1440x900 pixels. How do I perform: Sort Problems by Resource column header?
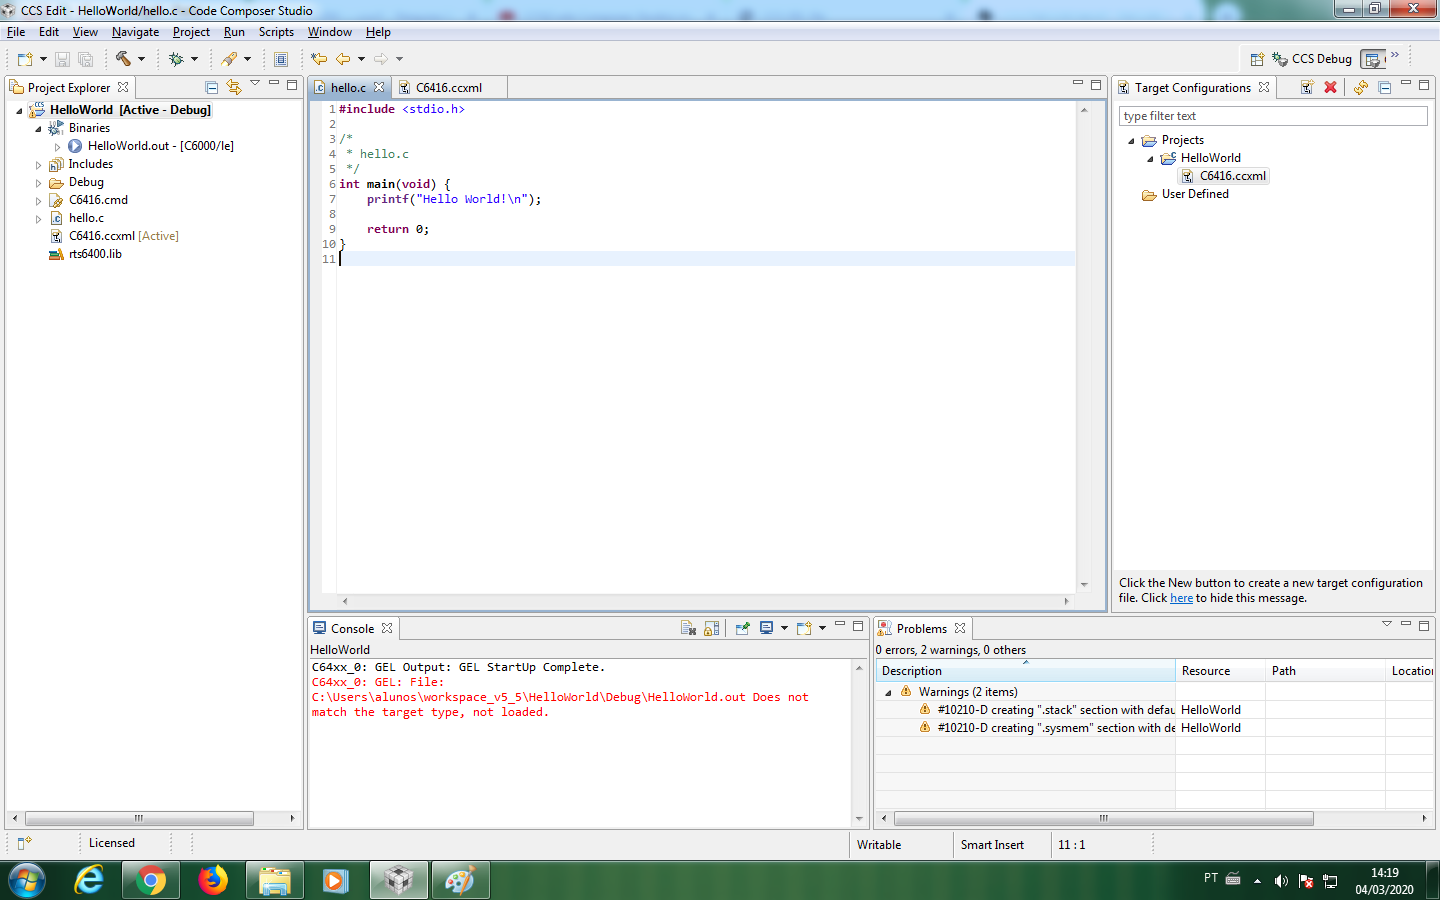(x=1220, y=671)
